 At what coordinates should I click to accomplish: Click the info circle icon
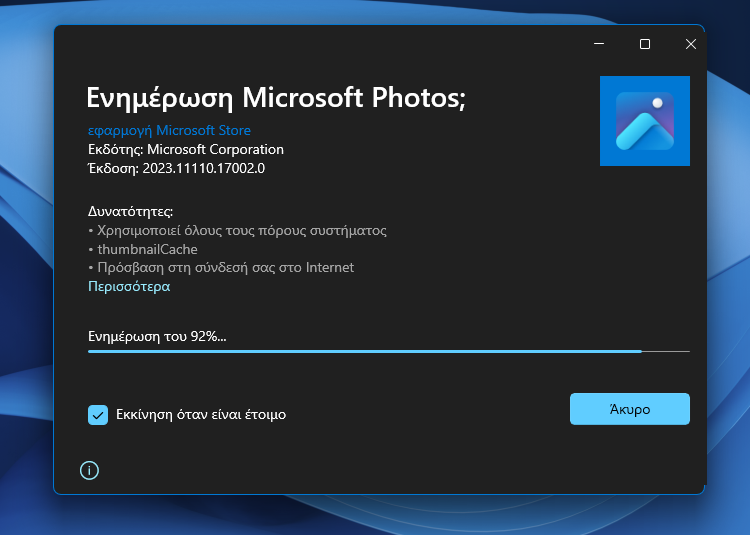point(89,470)
